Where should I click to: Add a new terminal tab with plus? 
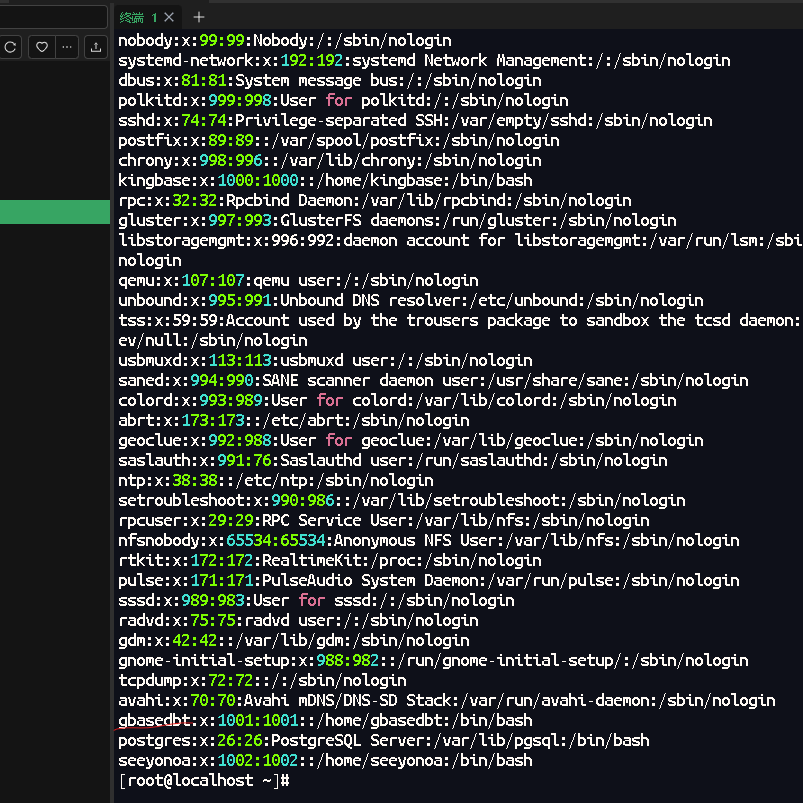tap(199, 17)
